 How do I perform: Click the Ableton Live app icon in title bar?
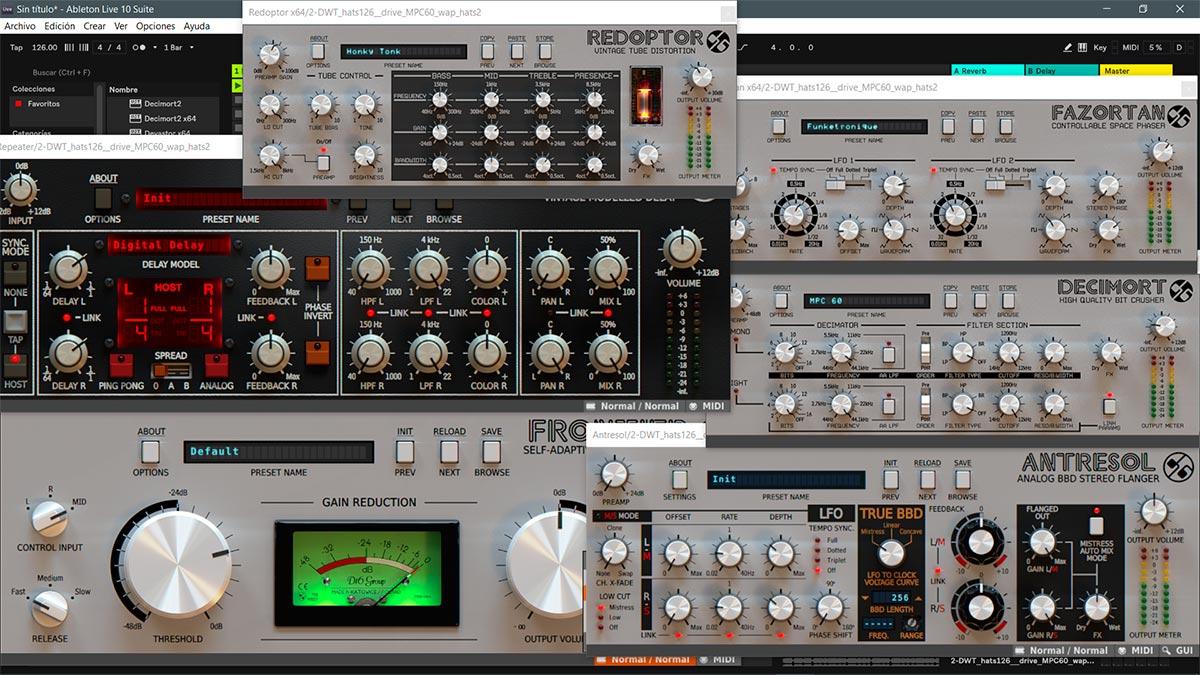9,8
